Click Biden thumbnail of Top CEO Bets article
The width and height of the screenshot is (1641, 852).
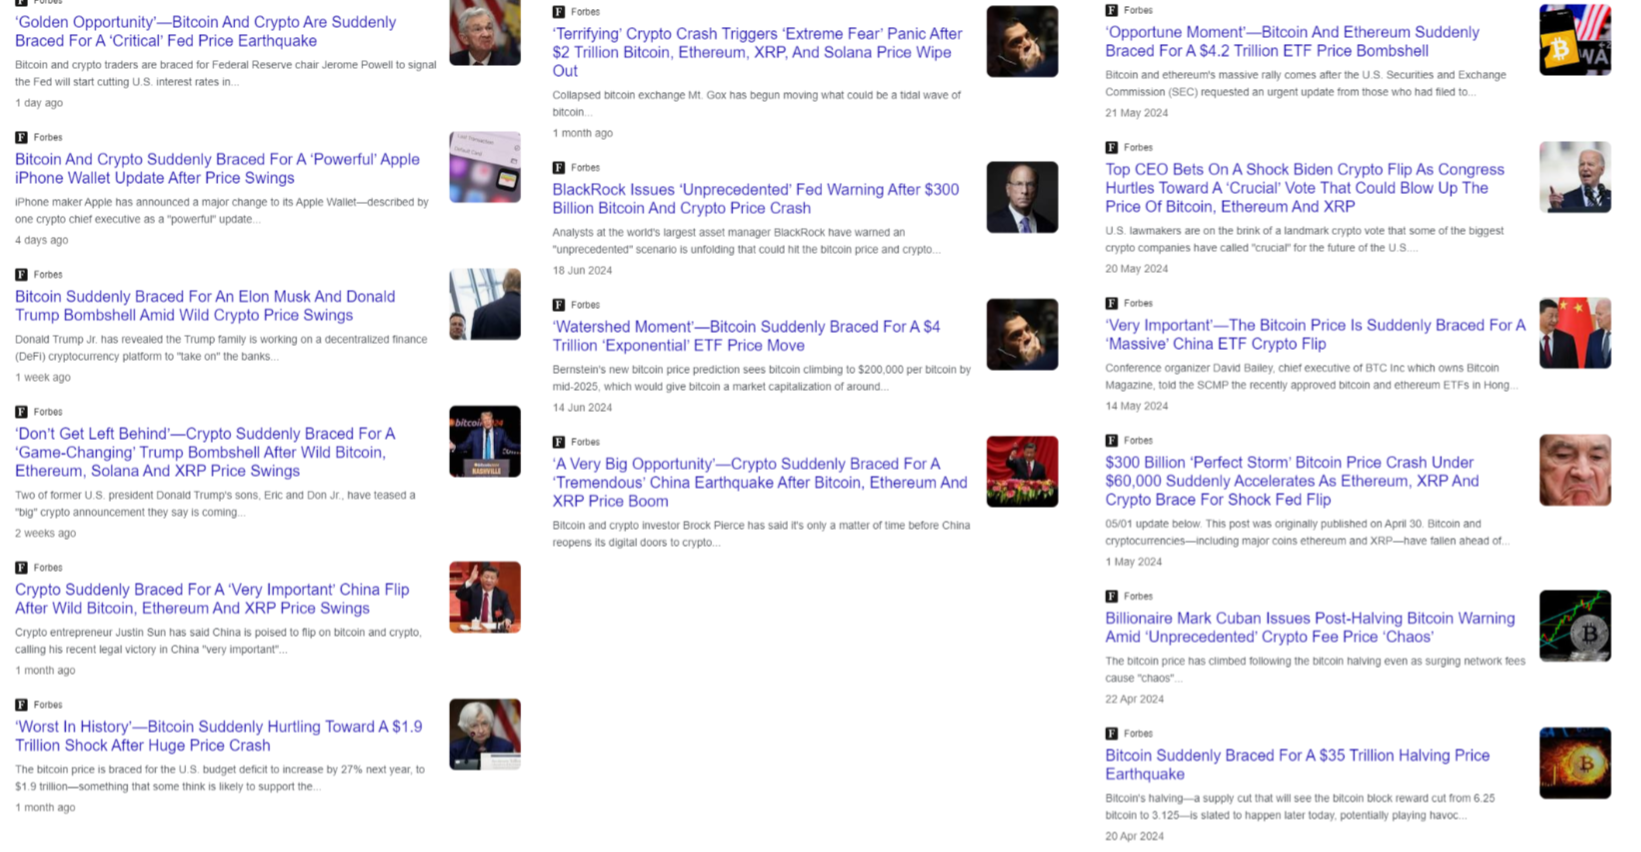[1575, 177]
